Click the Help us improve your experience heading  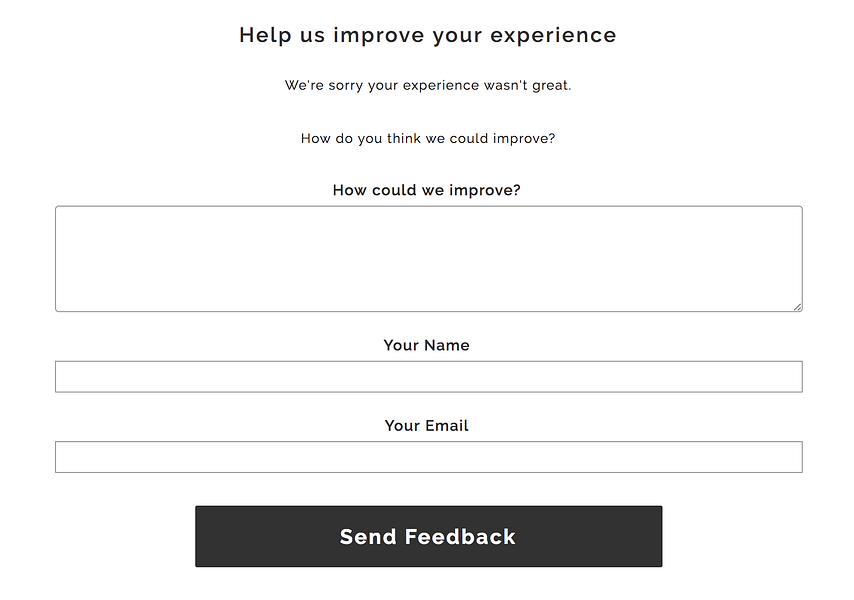427,34
